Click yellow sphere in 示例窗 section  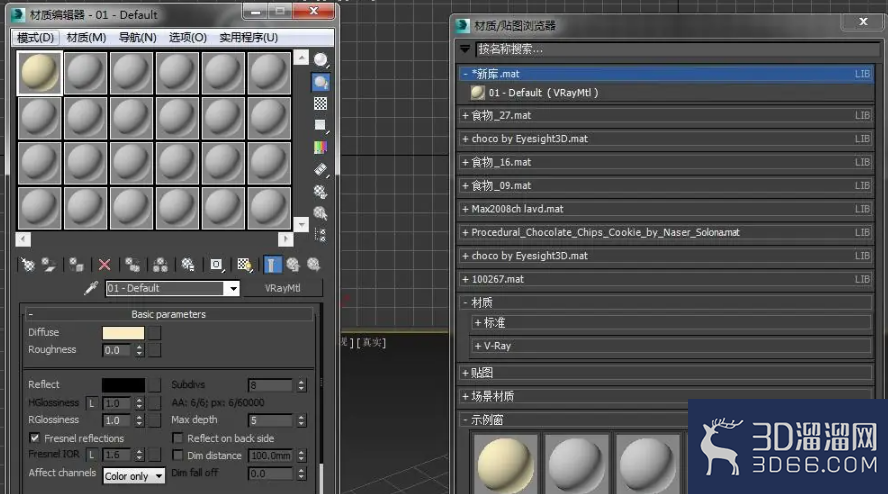click(505, 464)
